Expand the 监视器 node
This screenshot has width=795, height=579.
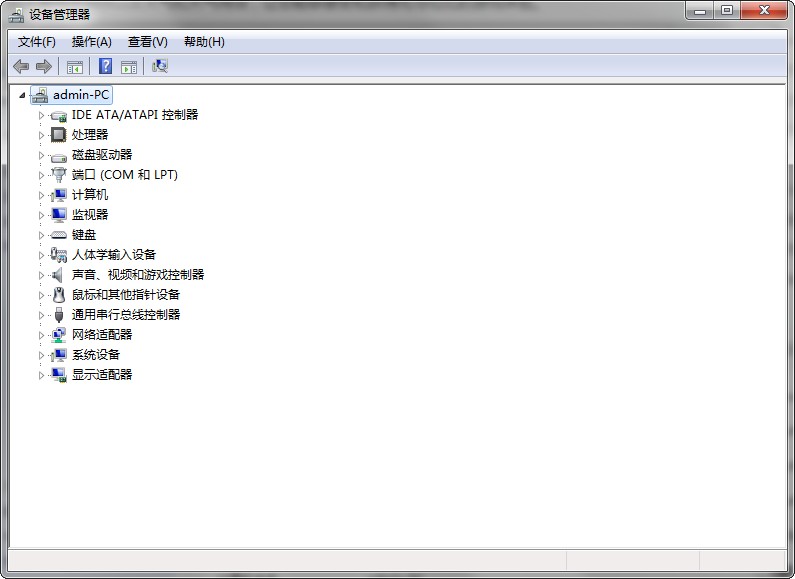pos(42,215)
